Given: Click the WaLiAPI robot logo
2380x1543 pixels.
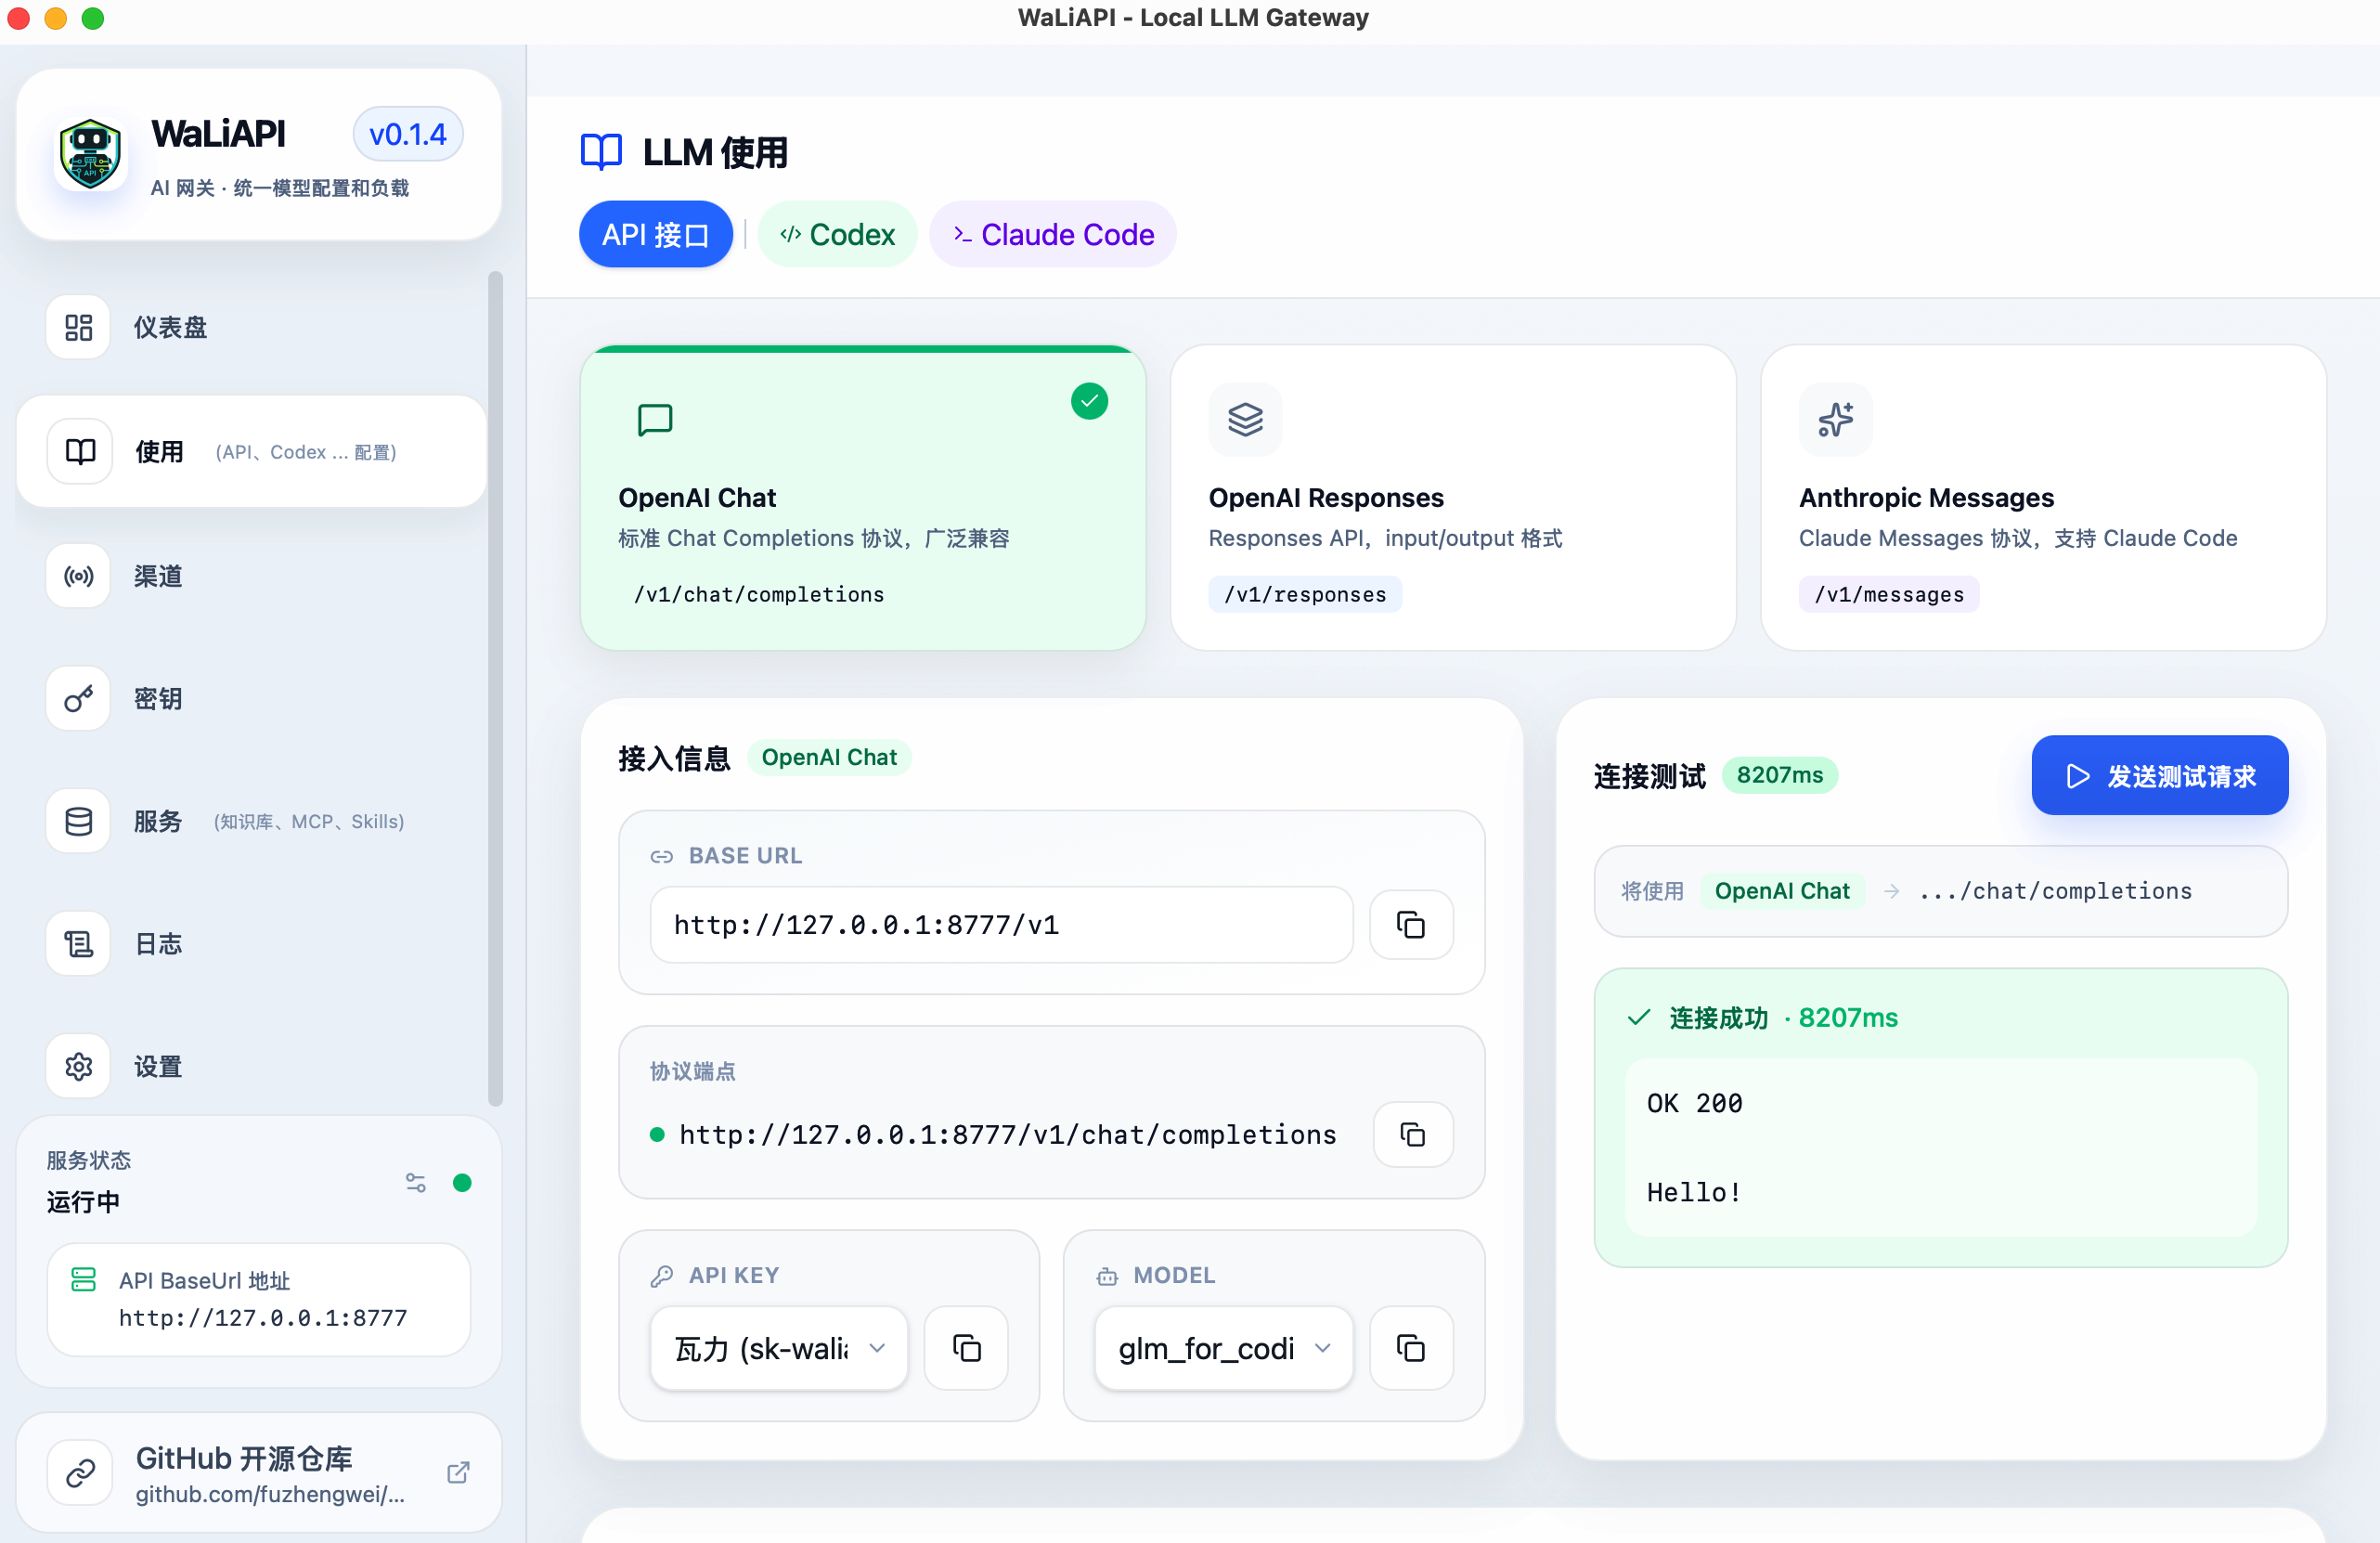Looking at the screenshot, I should click(x=90, y=154).
